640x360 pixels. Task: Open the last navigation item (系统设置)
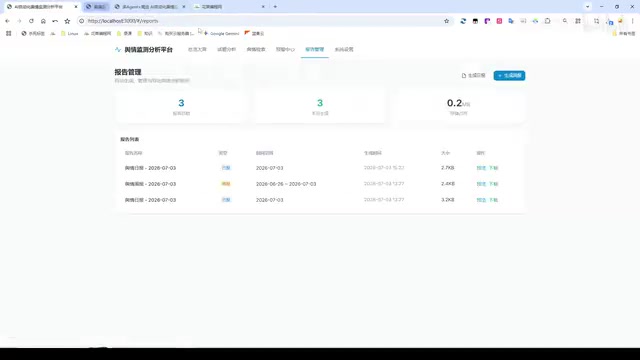(x=344, y=49)
